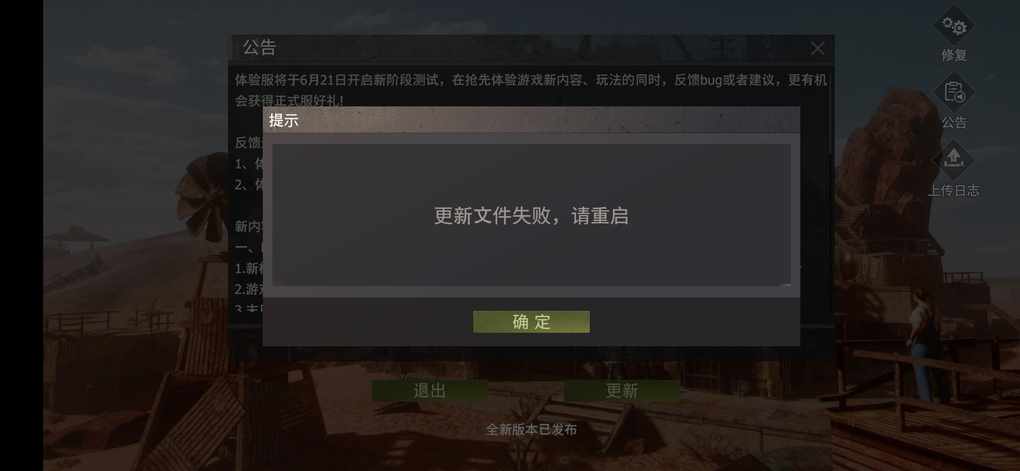Click the 更新 update button
1020x471 pixels.
[x=622, y=390]
